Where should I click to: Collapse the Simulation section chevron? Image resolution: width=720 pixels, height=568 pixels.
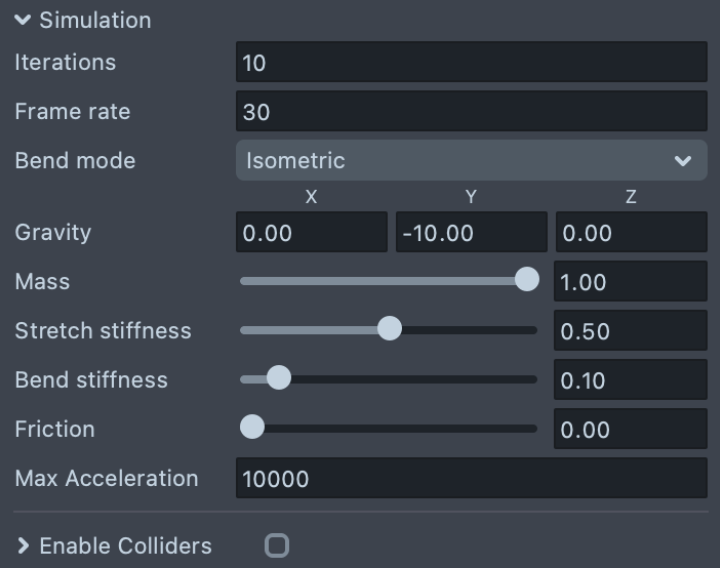click(22, 20)
